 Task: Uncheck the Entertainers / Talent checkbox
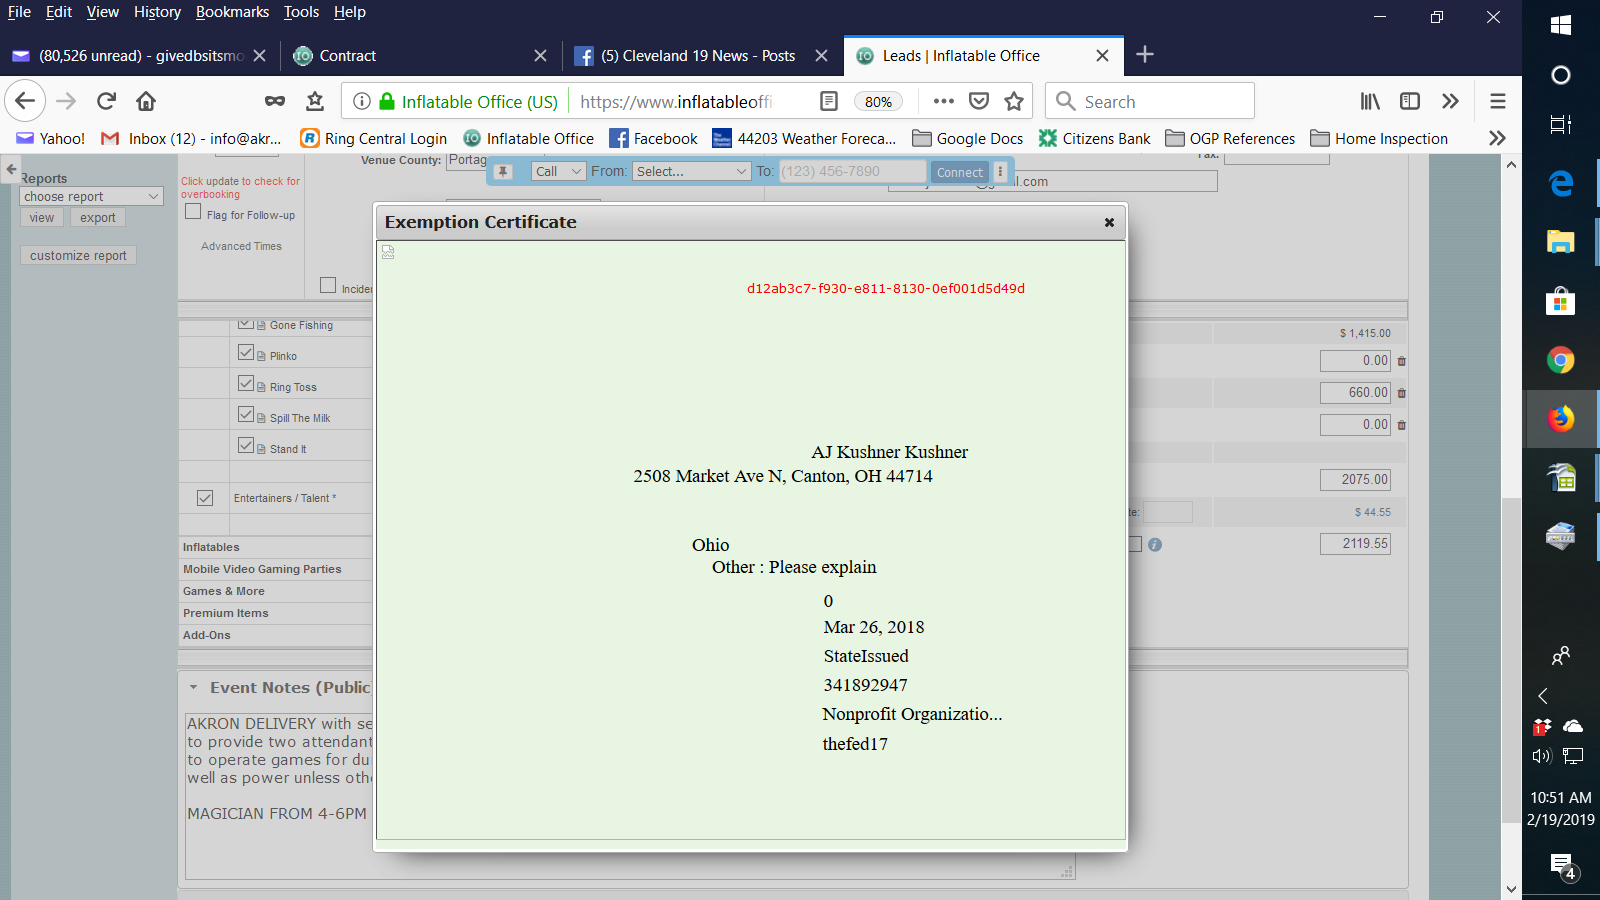tap(205, 498)
